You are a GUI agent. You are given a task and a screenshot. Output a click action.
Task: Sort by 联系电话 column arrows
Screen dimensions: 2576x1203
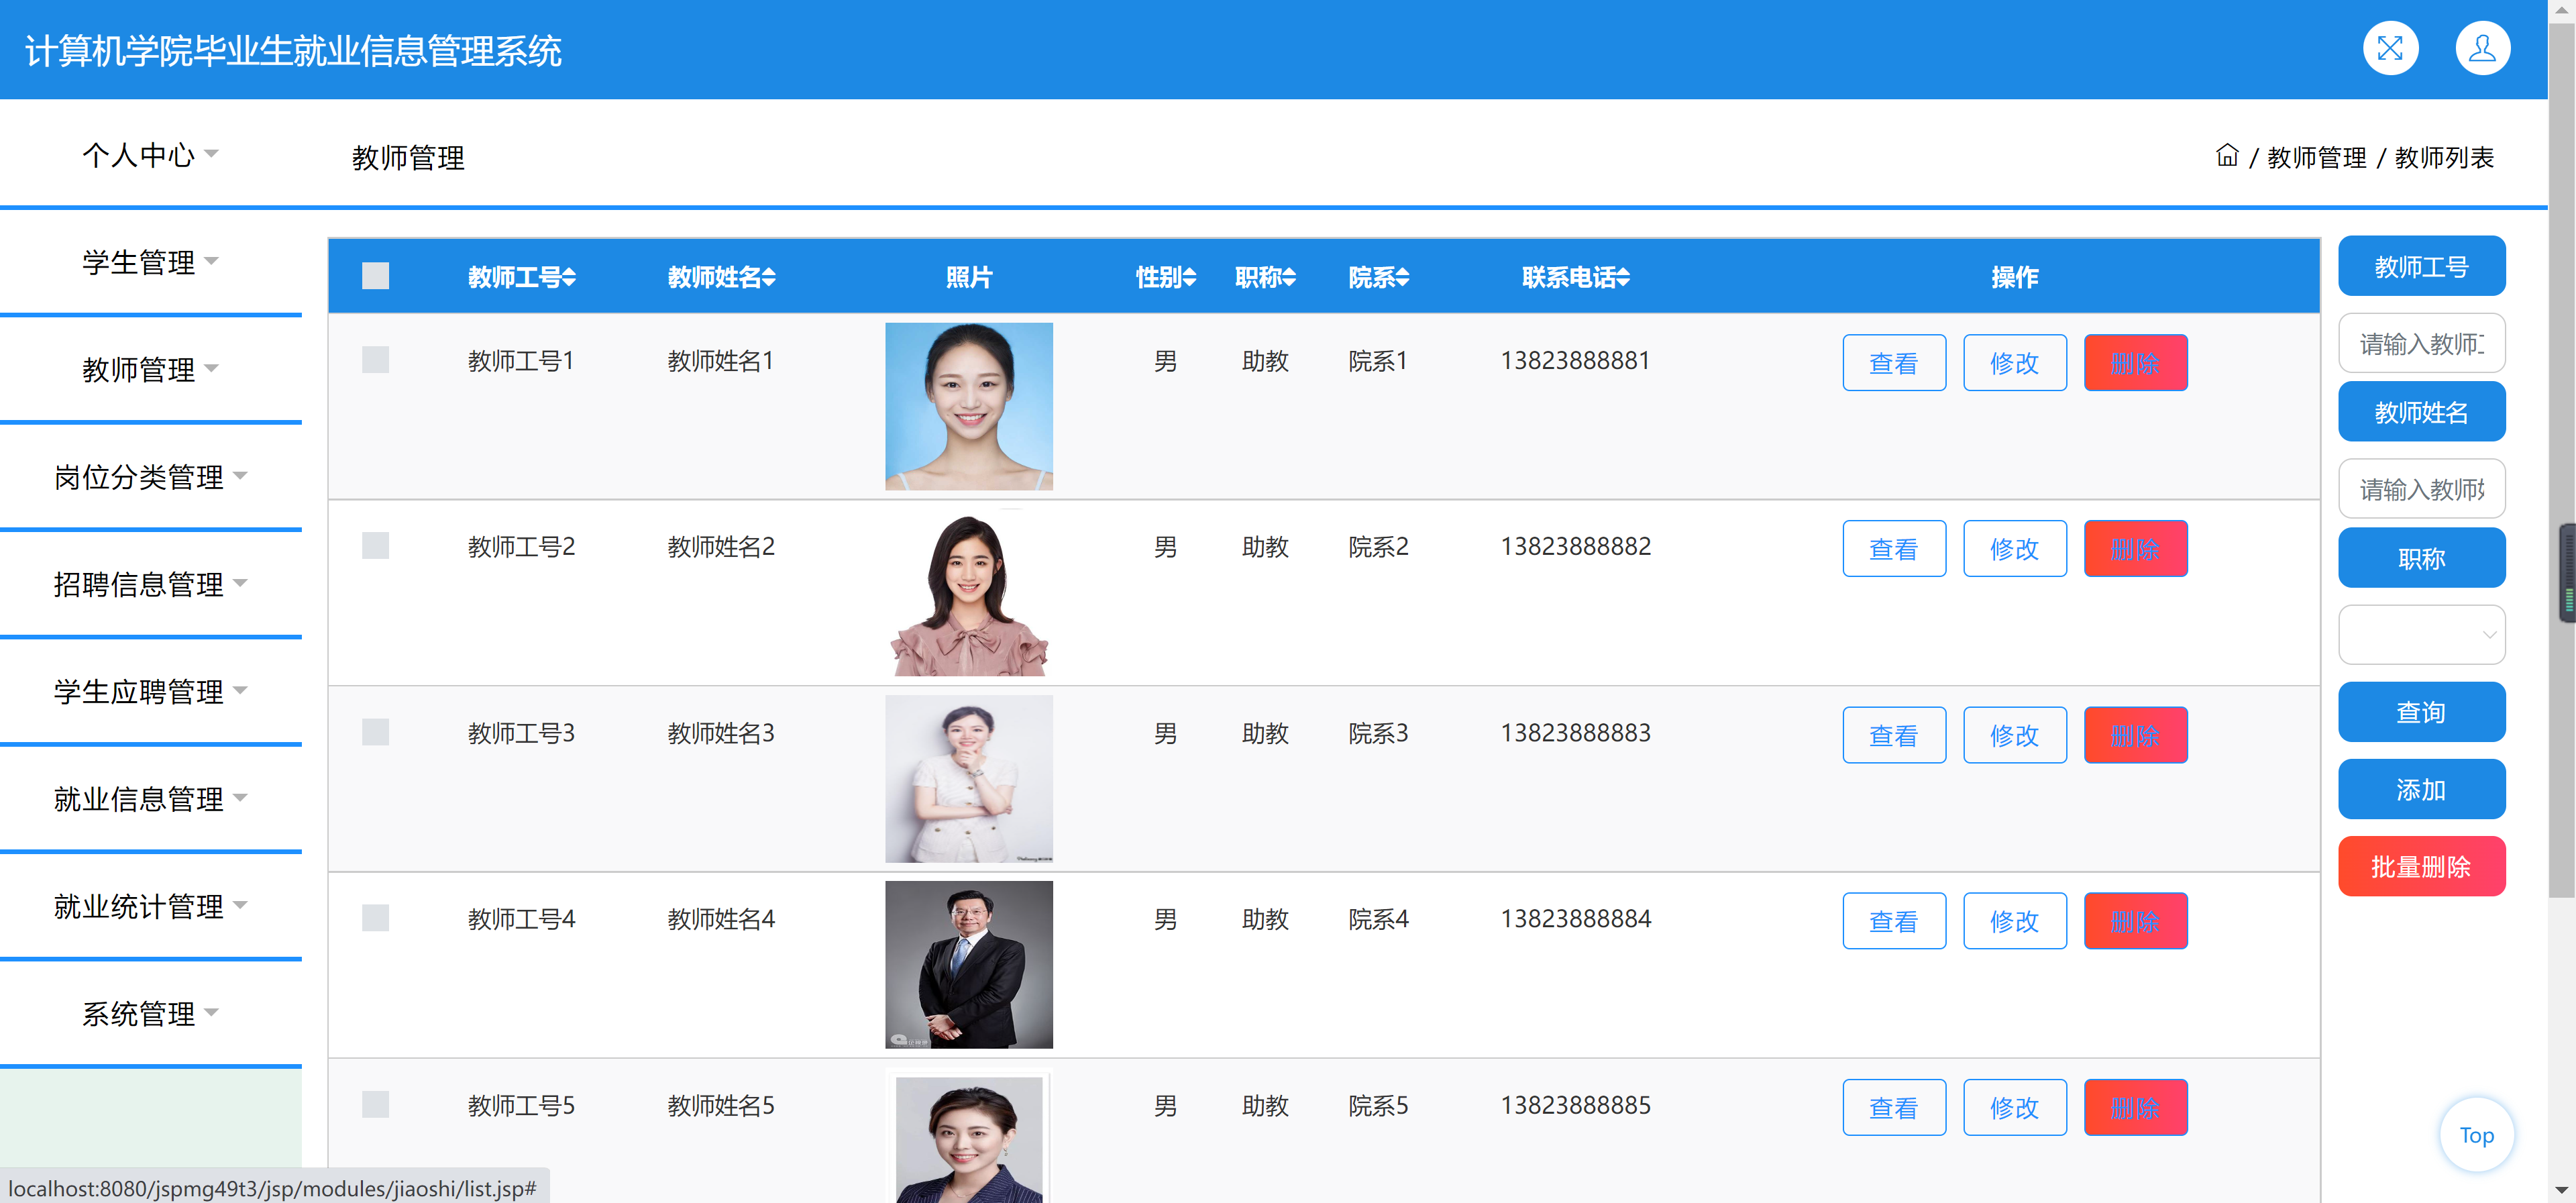pyautogui.click(x=1623, y=277)
